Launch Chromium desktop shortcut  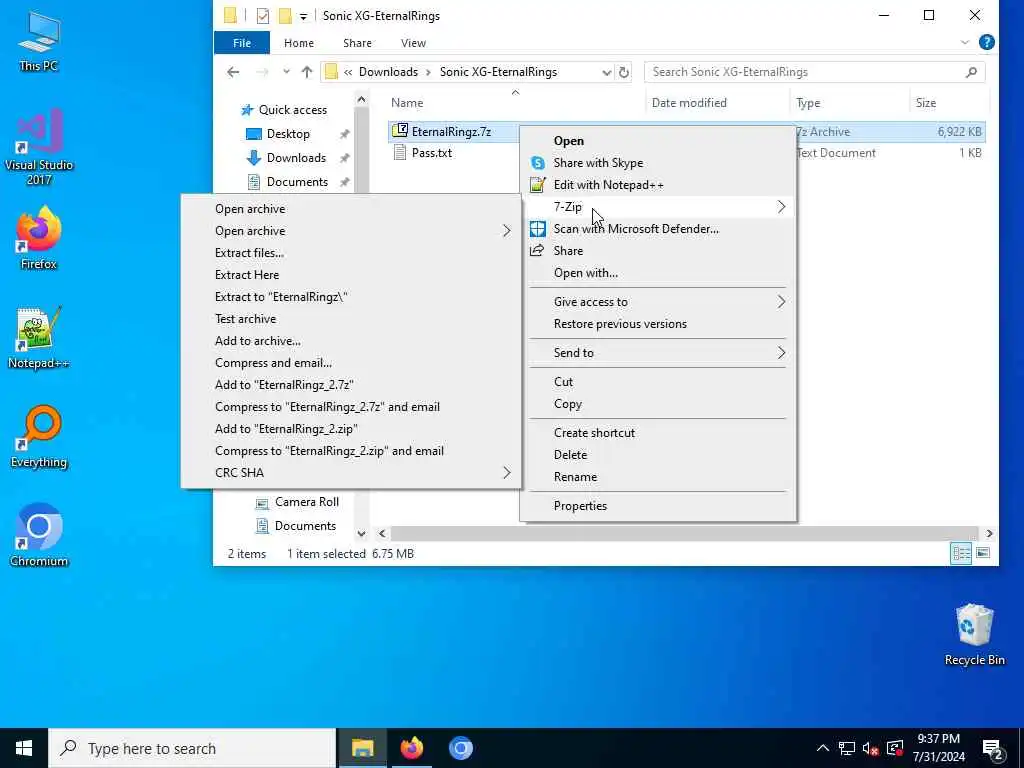(x=39, y=536)
